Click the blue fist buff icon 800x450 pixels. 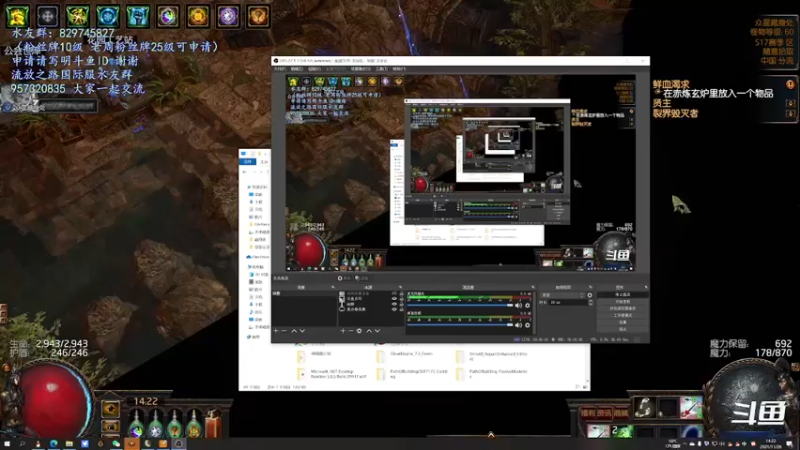click(138, 16)
